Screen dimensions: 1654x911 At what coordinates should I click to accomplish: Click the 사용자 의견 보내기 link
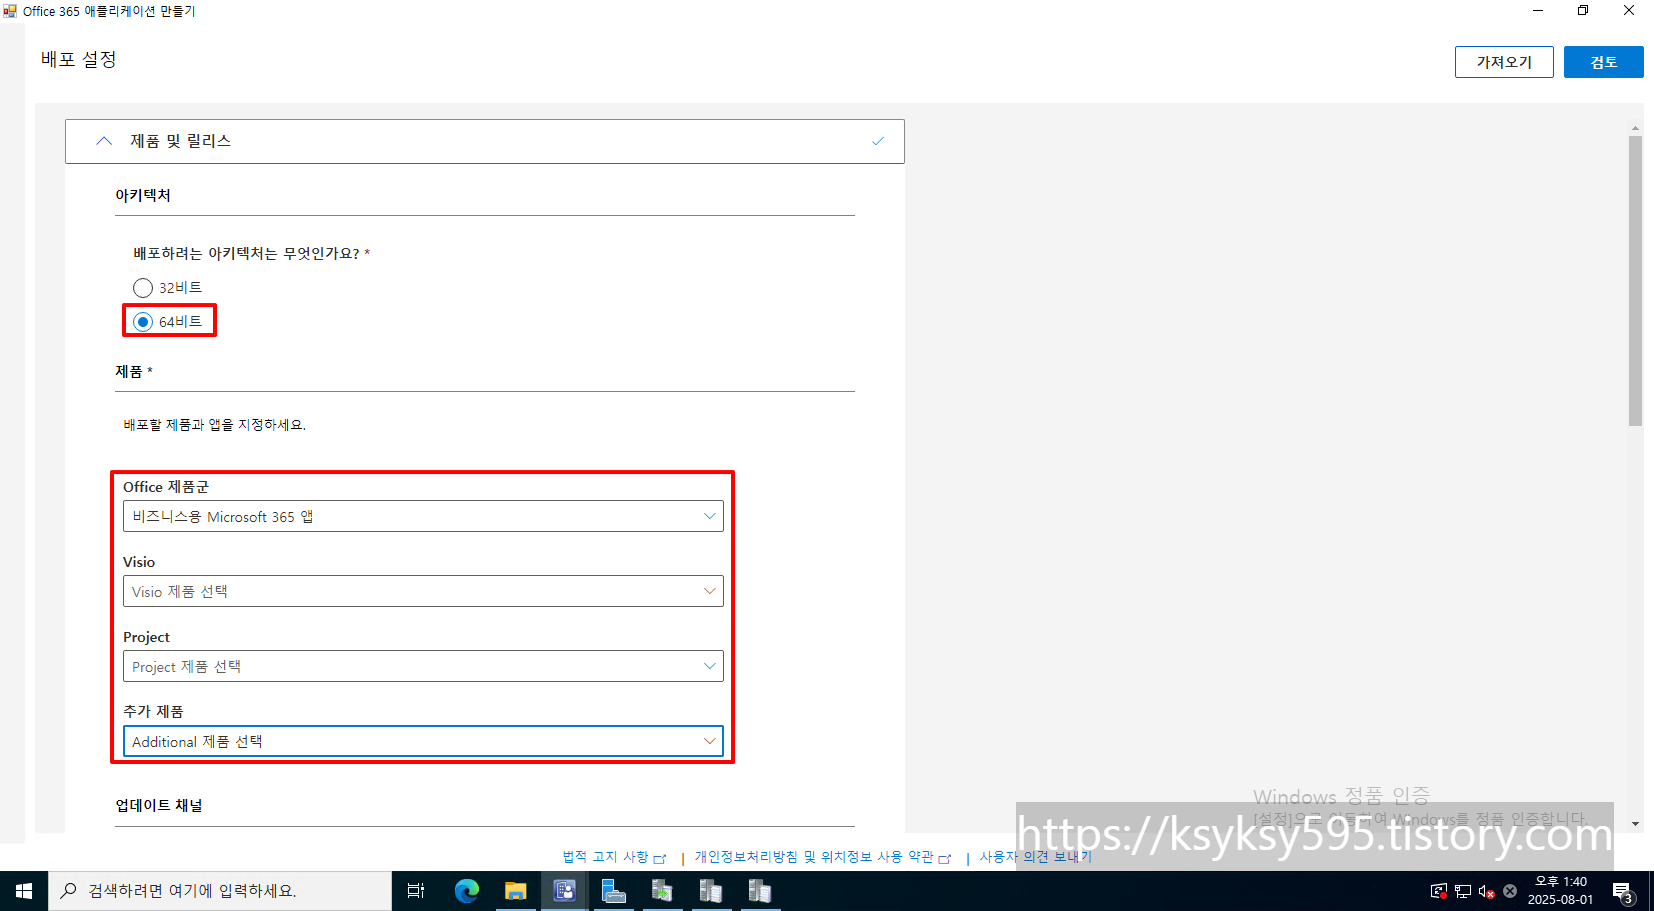point(1035,857)
